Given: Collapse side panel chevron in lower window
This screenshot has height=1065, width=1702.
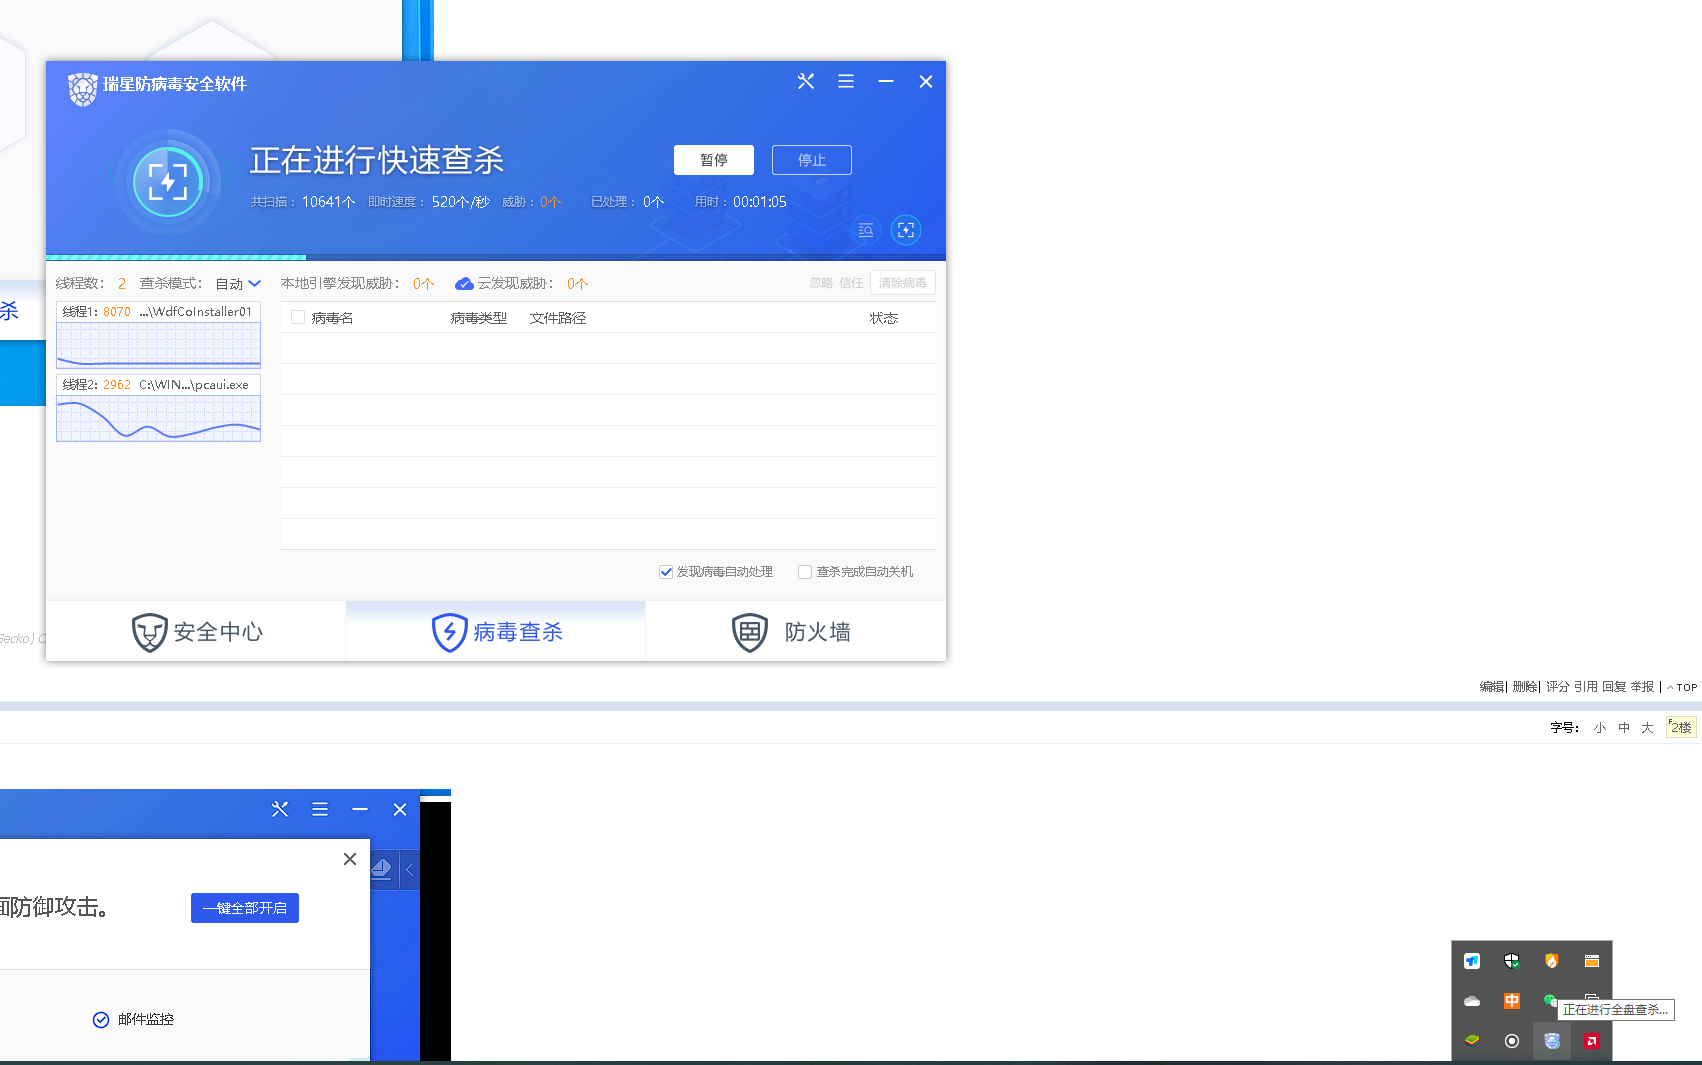Looking at the screenshot, I should pos(409,870).
